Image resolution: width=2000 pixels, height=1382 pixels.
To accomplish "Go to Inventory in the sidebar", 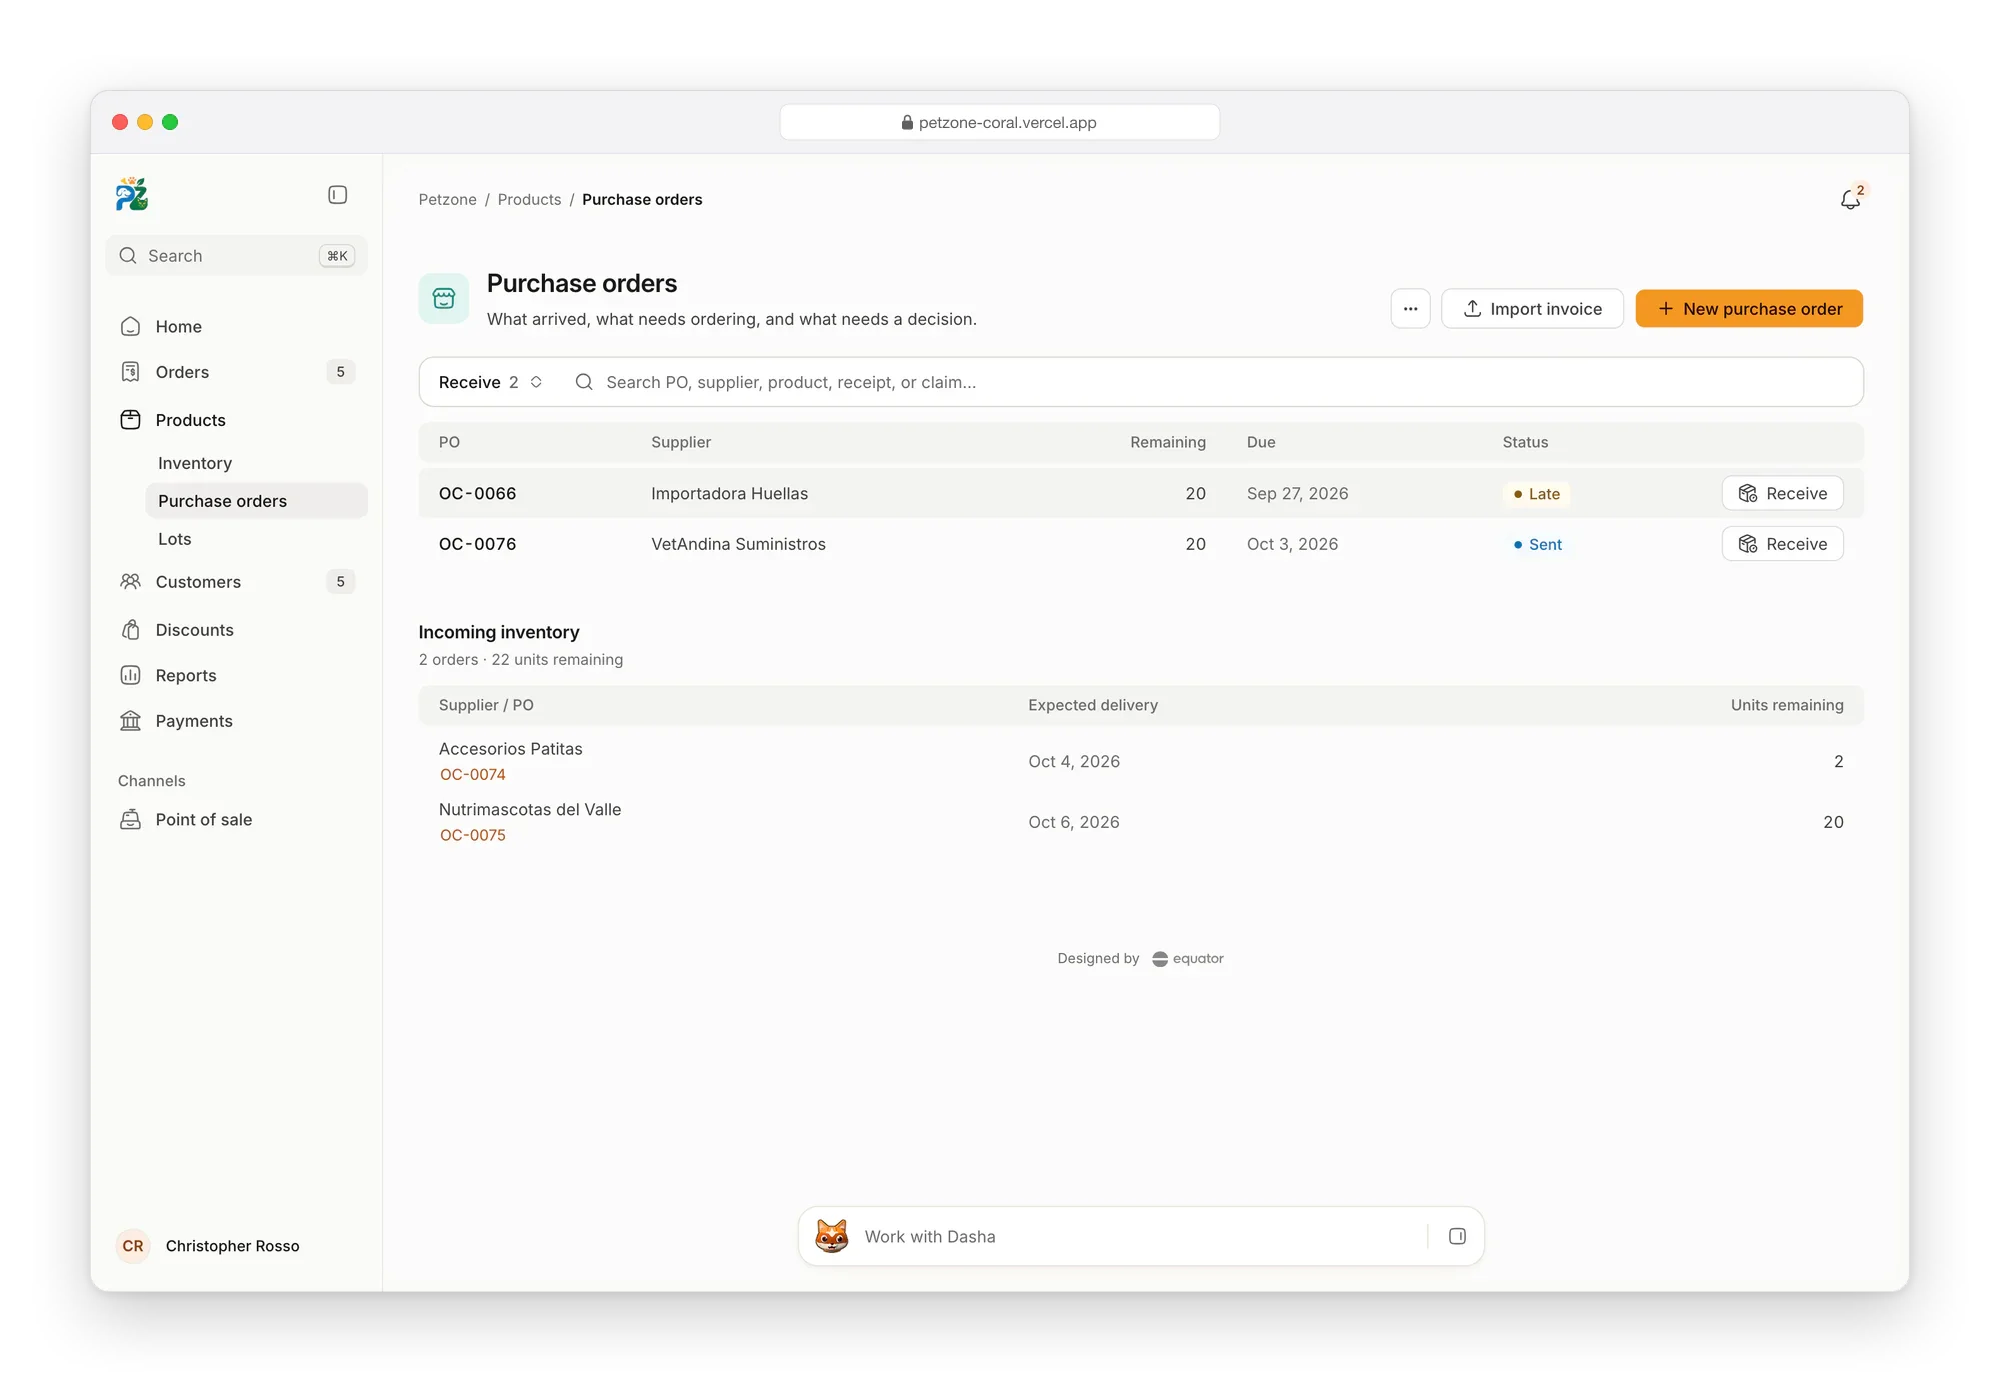I will 195,463.
